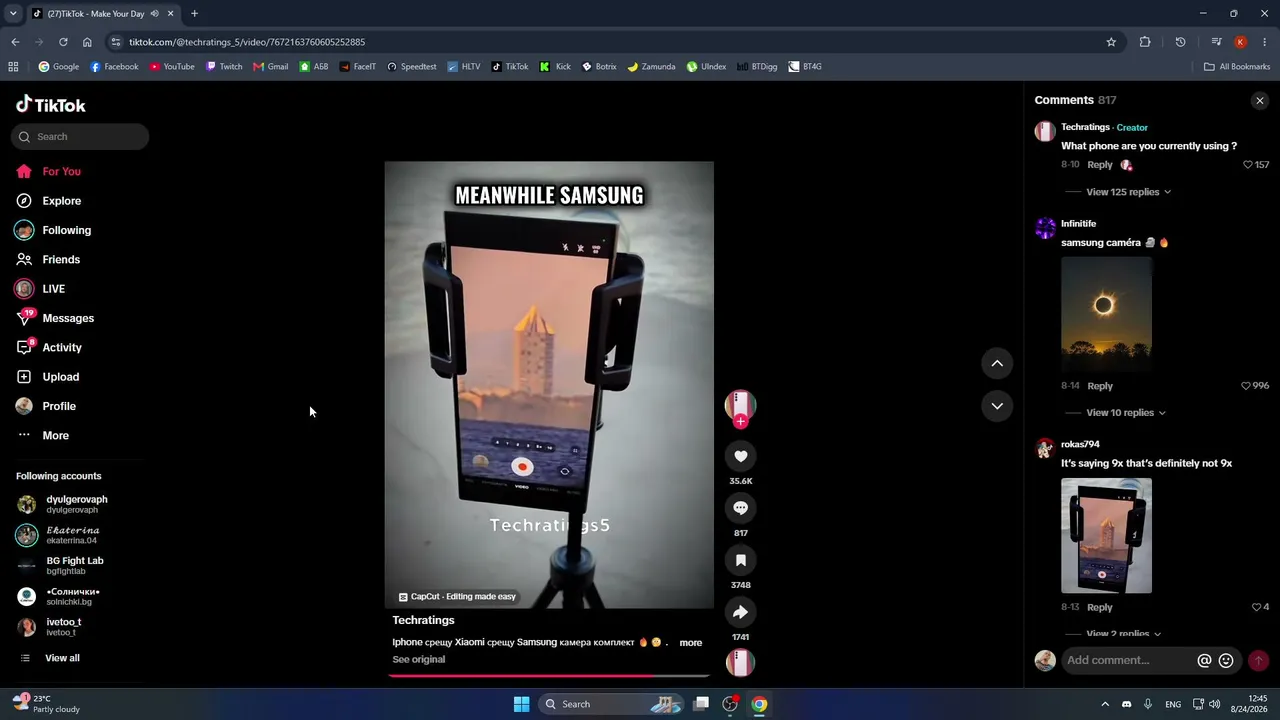Open YouTube bookmark in bookmarks bar
1280x720 pixels.
coord(172,67)
